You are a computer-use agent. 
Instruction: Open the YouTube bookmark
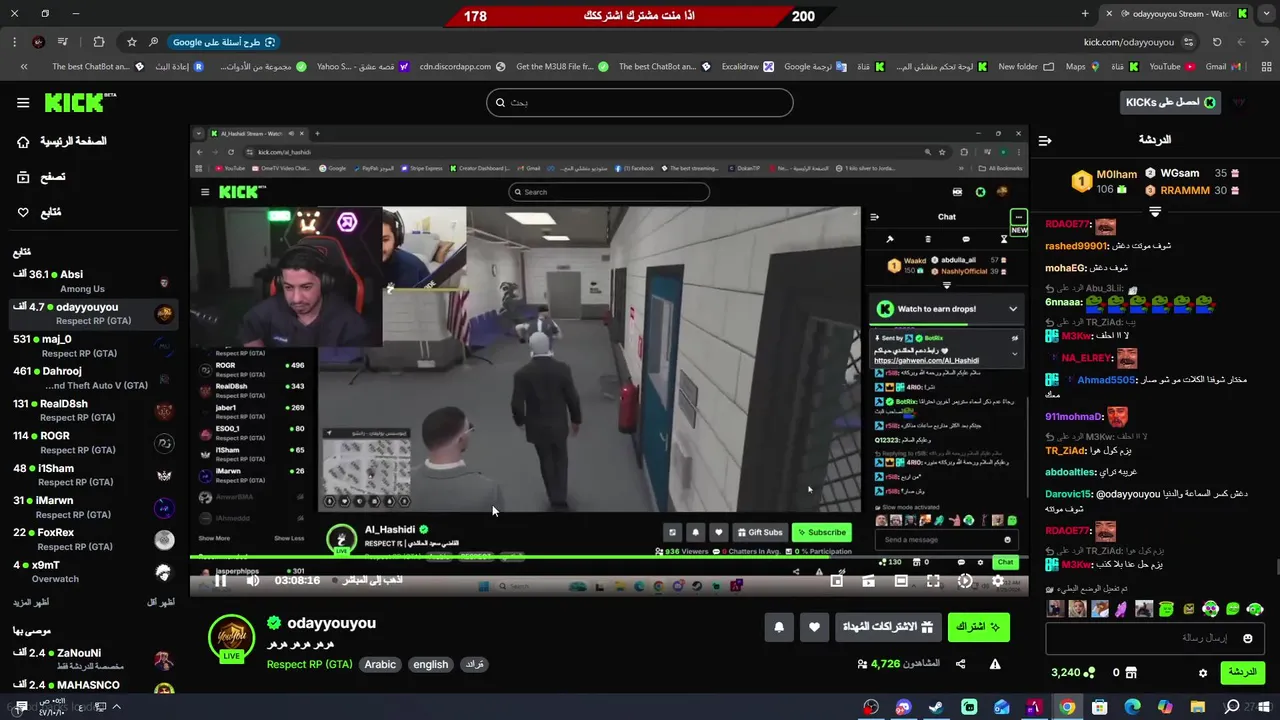(x=1171, y=67)
